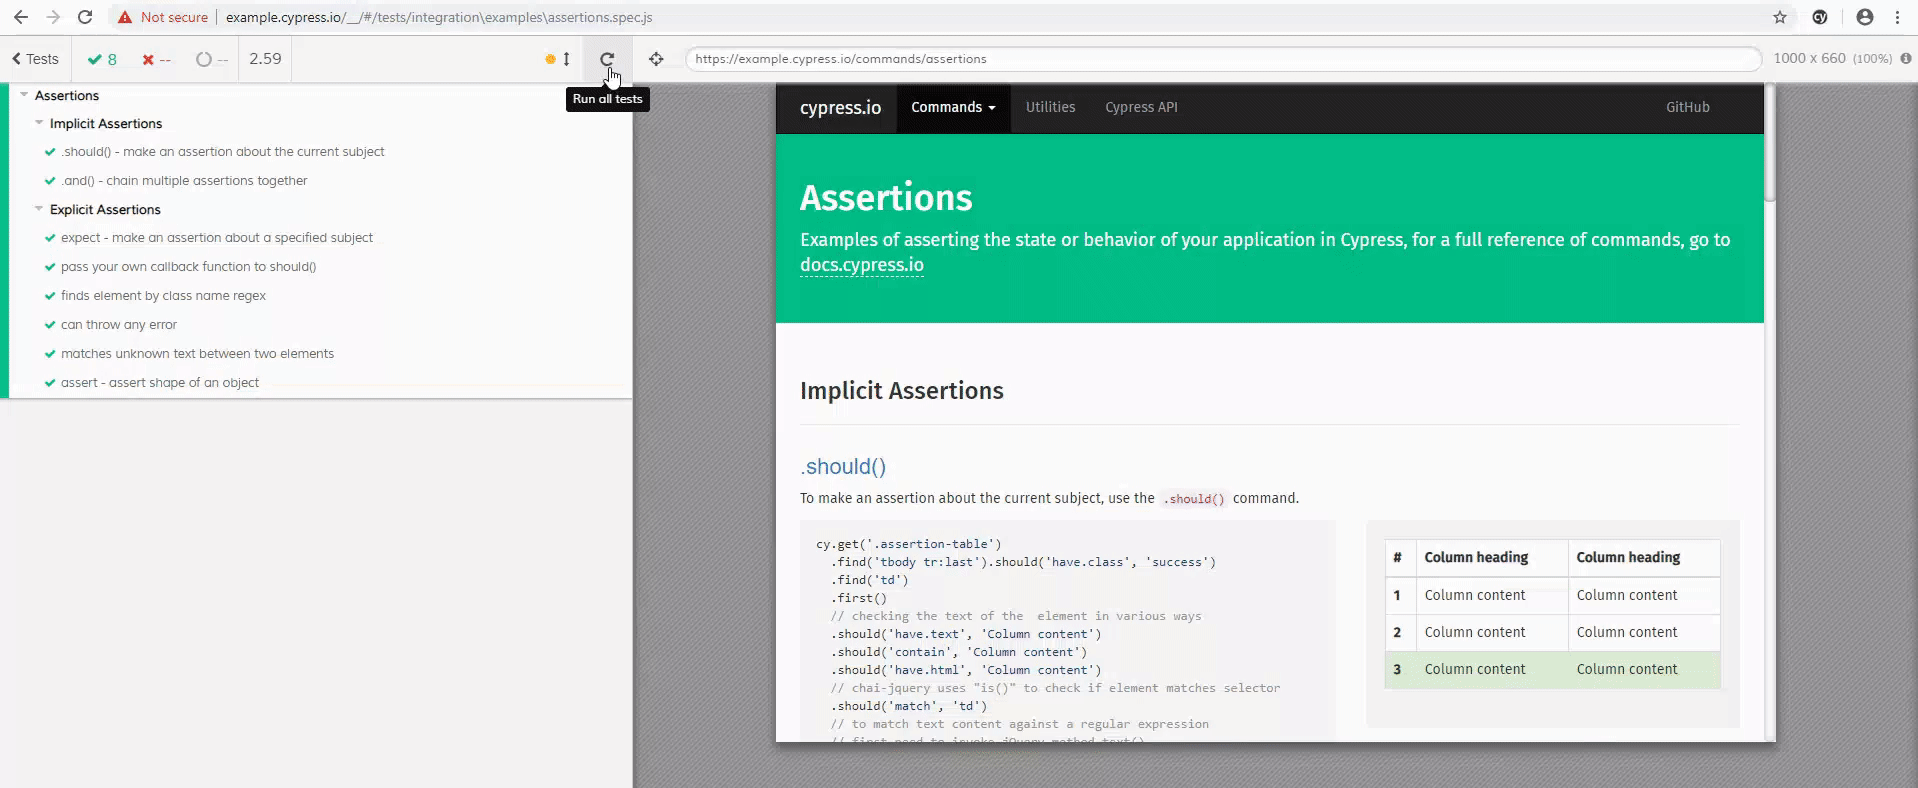Open matches unknown text between two elements test
The width and height of the screenshot is (1918, 788).
pos(197,354)
